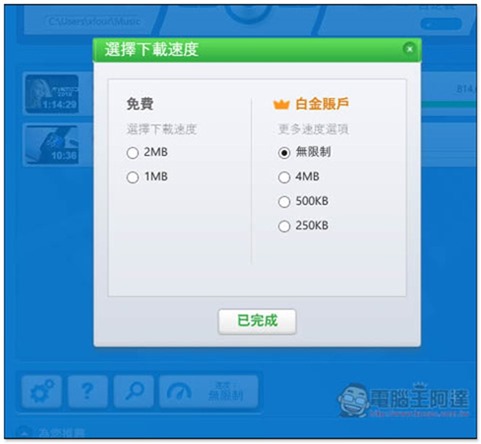Viewport: 481px width, 444px height.
Task: Click the teal download progress bar
Action: point(448,104)
